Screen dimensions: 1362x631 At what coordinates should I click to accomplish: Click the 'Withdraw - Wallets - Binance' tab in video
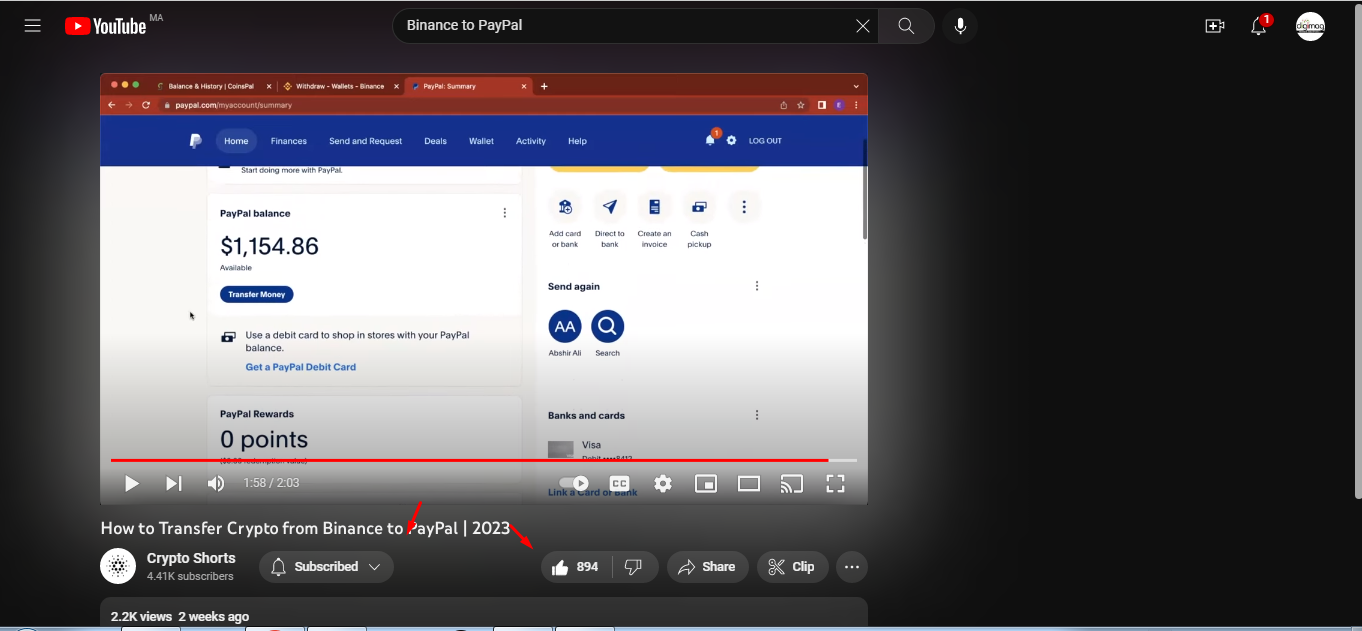click(339, 86)
